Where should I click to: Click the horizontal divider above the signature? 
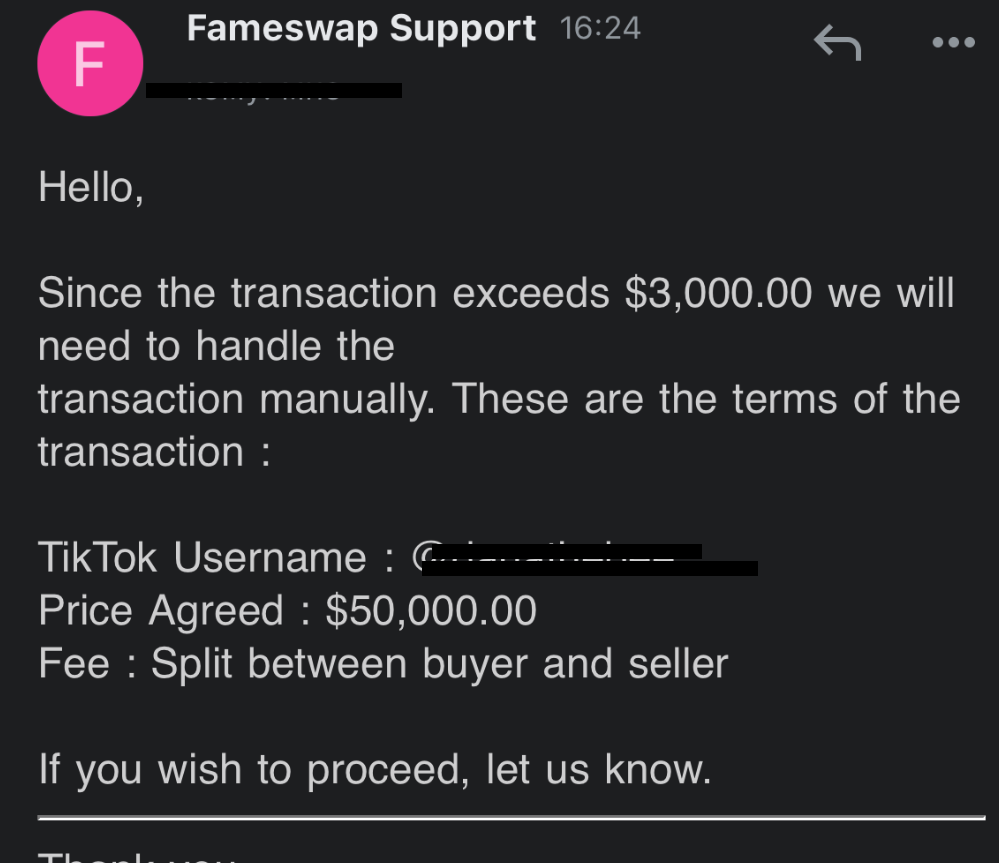click(512, 817)
